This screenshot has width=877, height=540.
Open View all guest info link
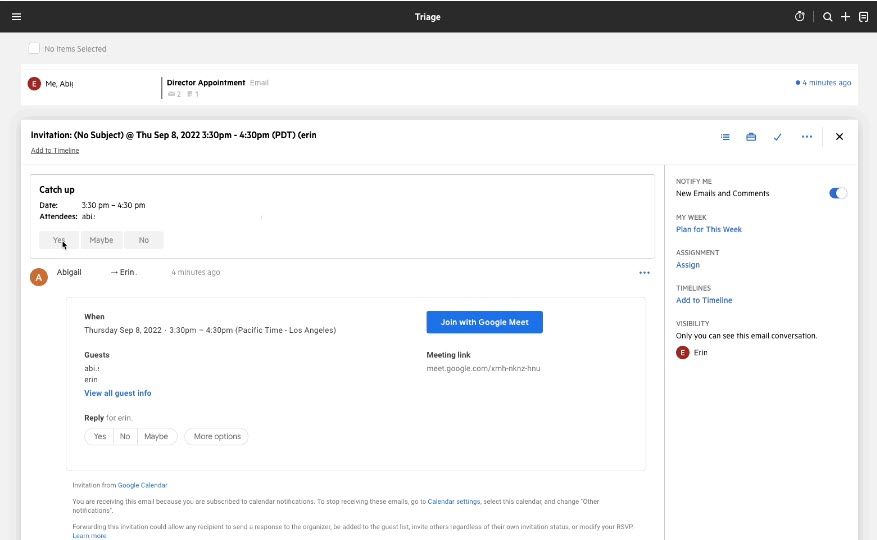[118, 393]
